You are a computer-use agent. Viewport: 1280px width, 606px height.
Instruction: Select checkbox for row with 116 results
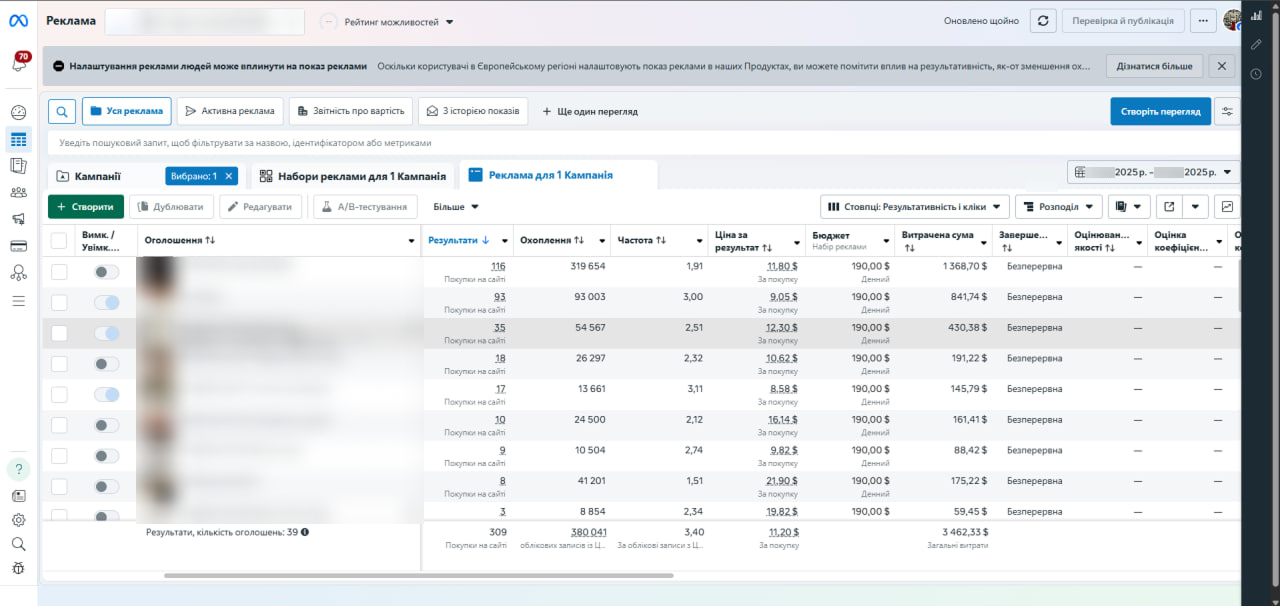click(59, 272)
